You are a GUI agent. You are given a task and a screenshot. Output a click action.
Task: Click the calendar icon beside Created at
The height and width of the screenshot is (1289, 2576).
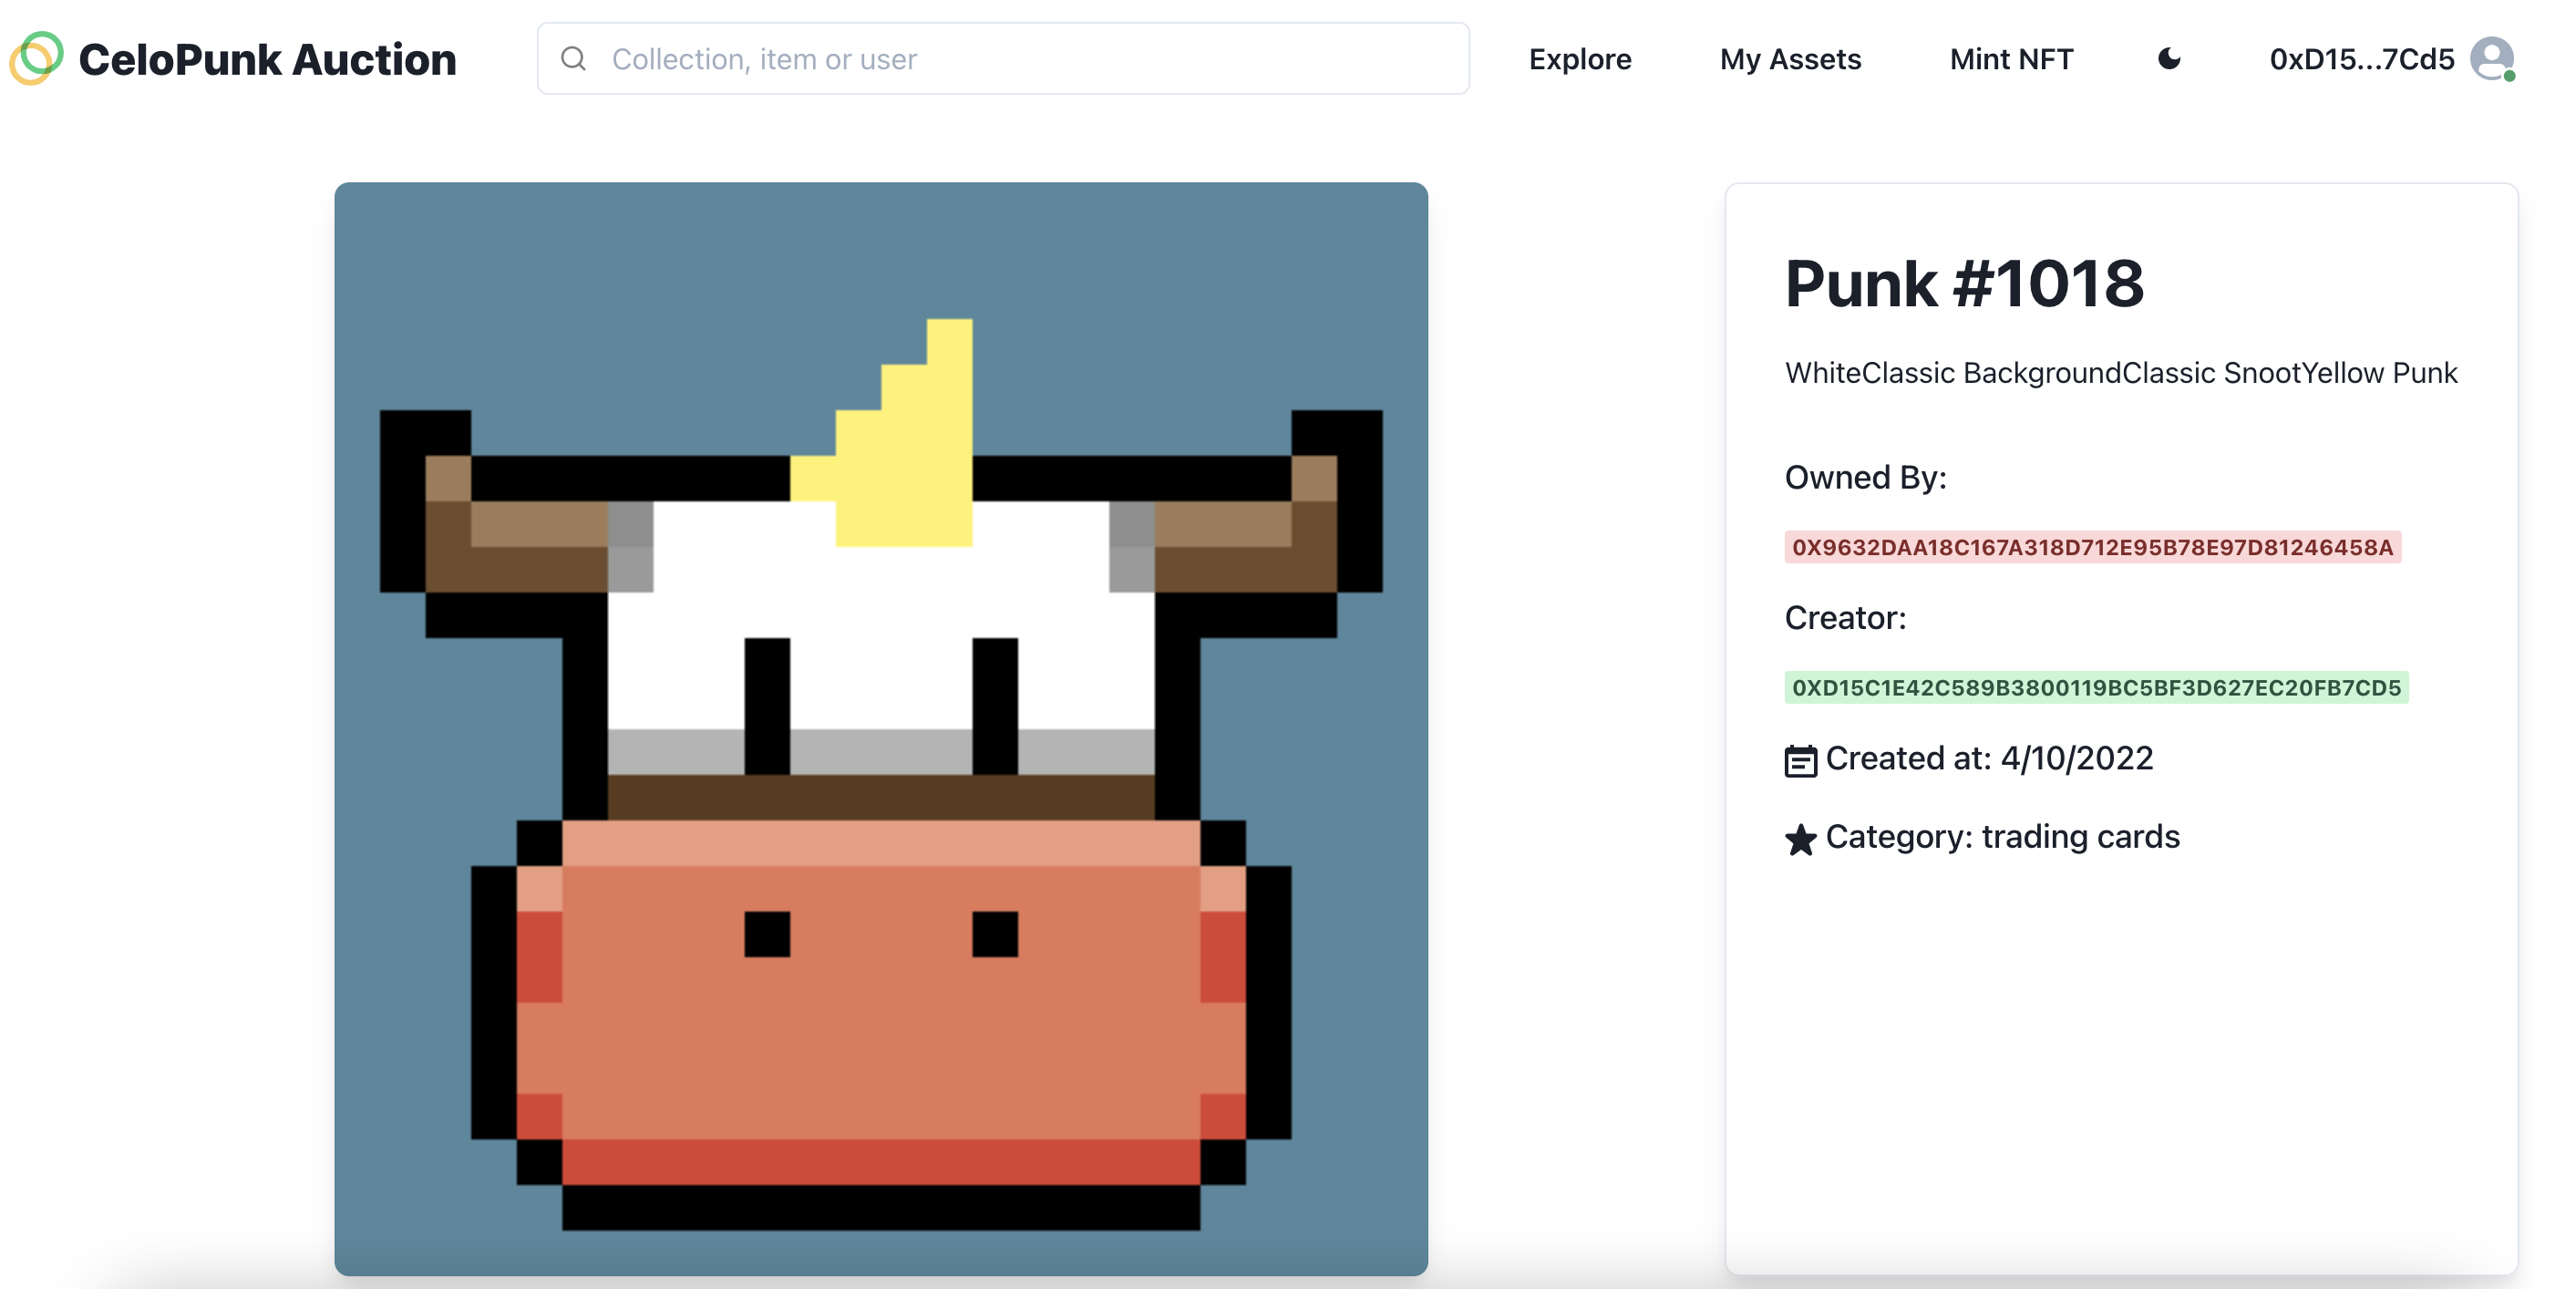(x=1800, y=760)
